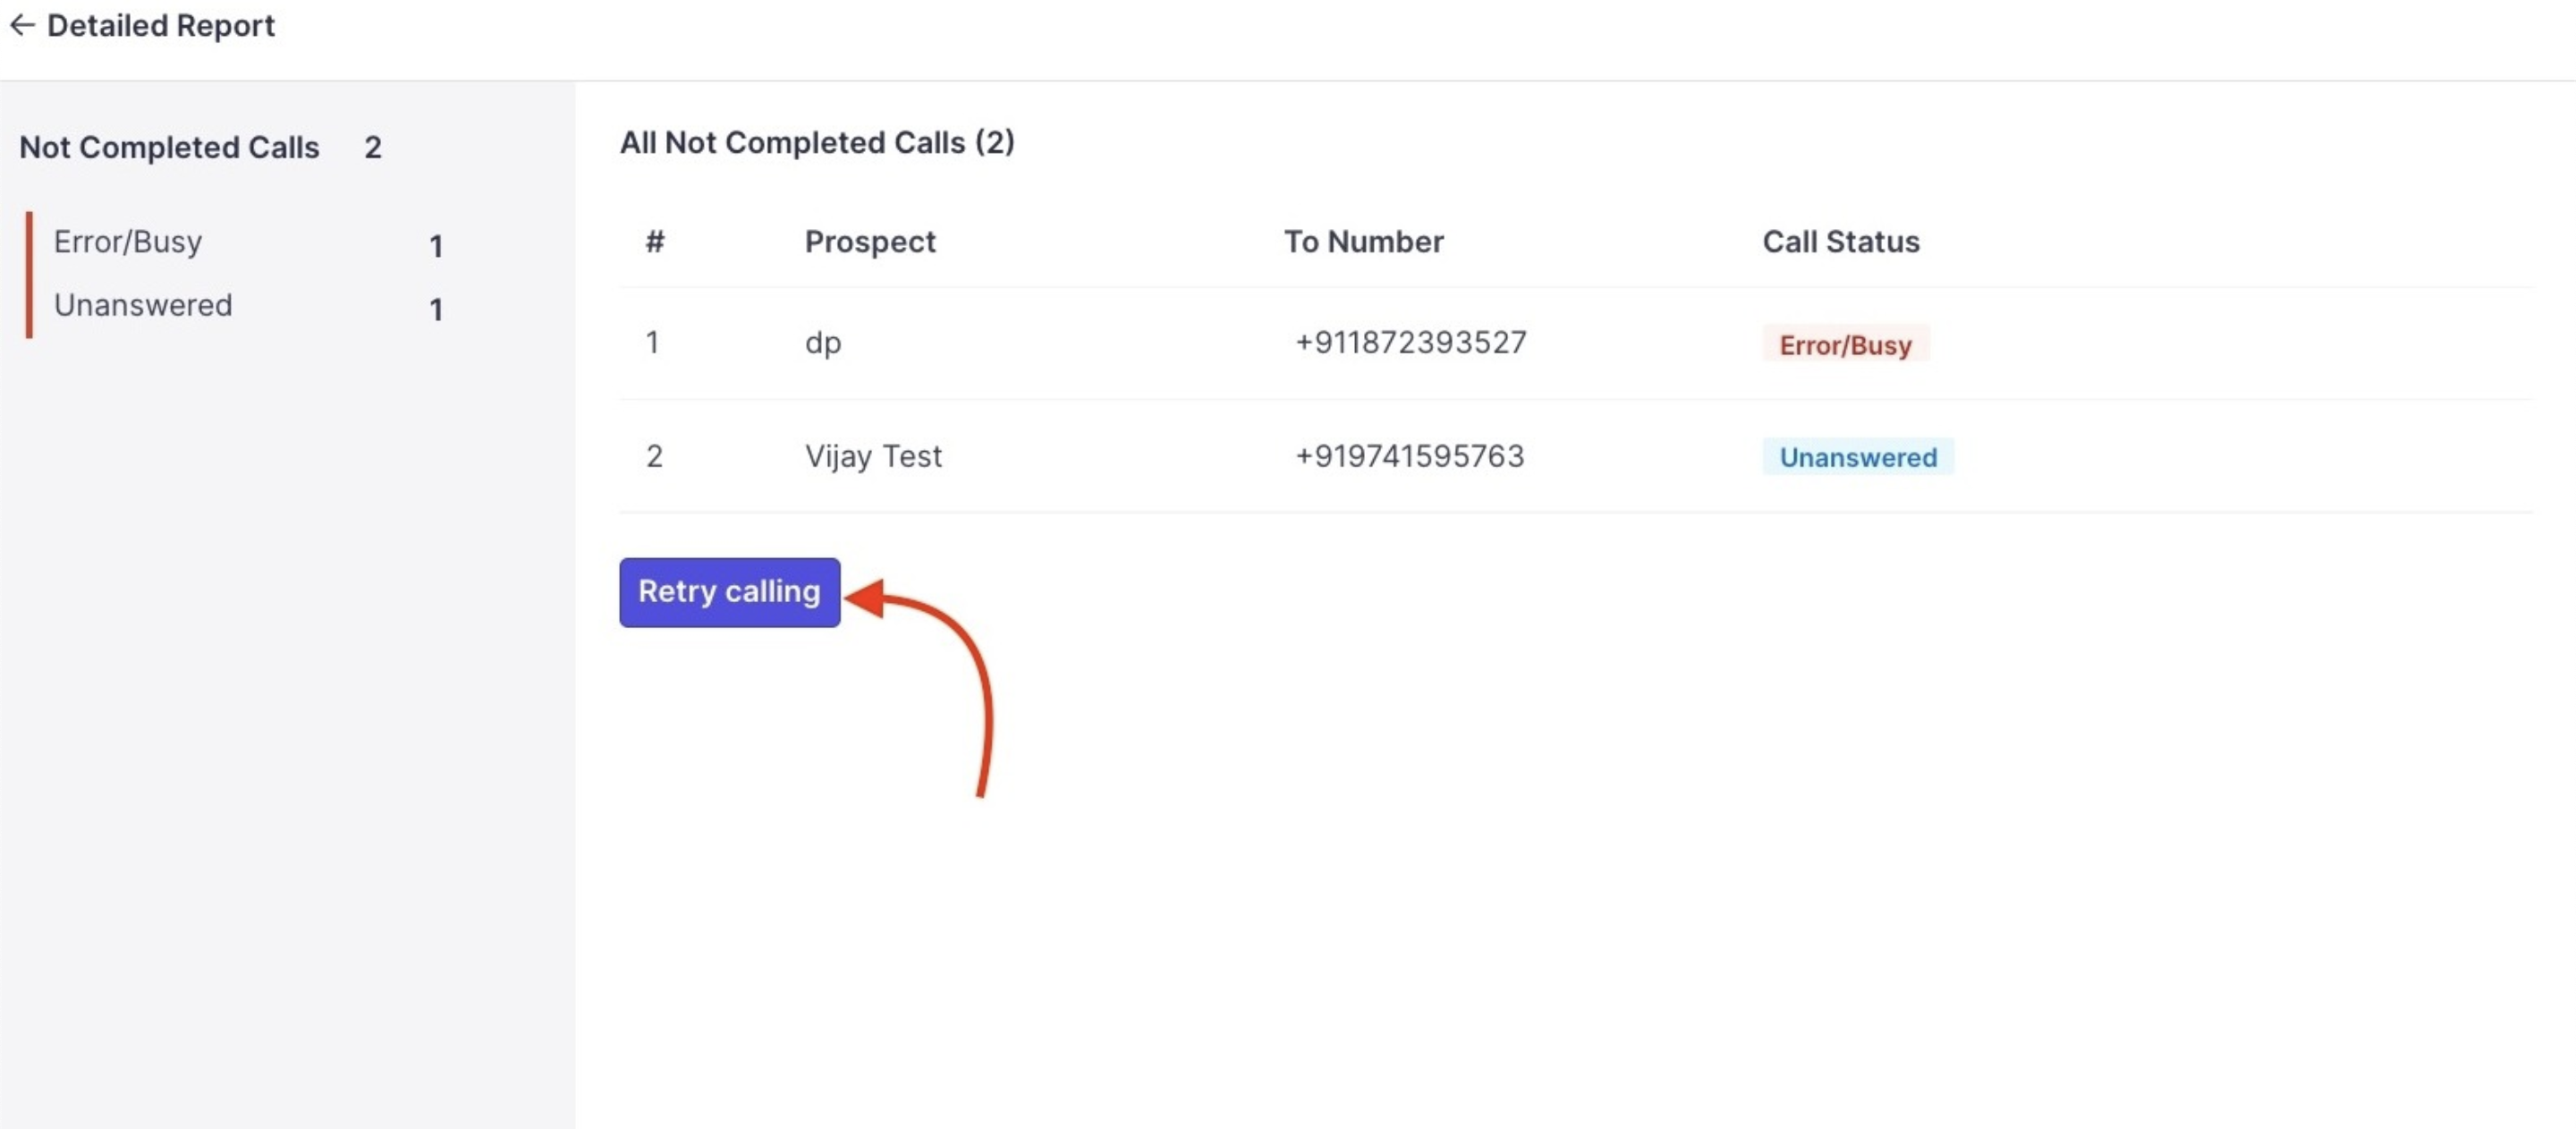Select prospect name dp
This screenshot has height=1129, width=2576.
tap(823, 343)
